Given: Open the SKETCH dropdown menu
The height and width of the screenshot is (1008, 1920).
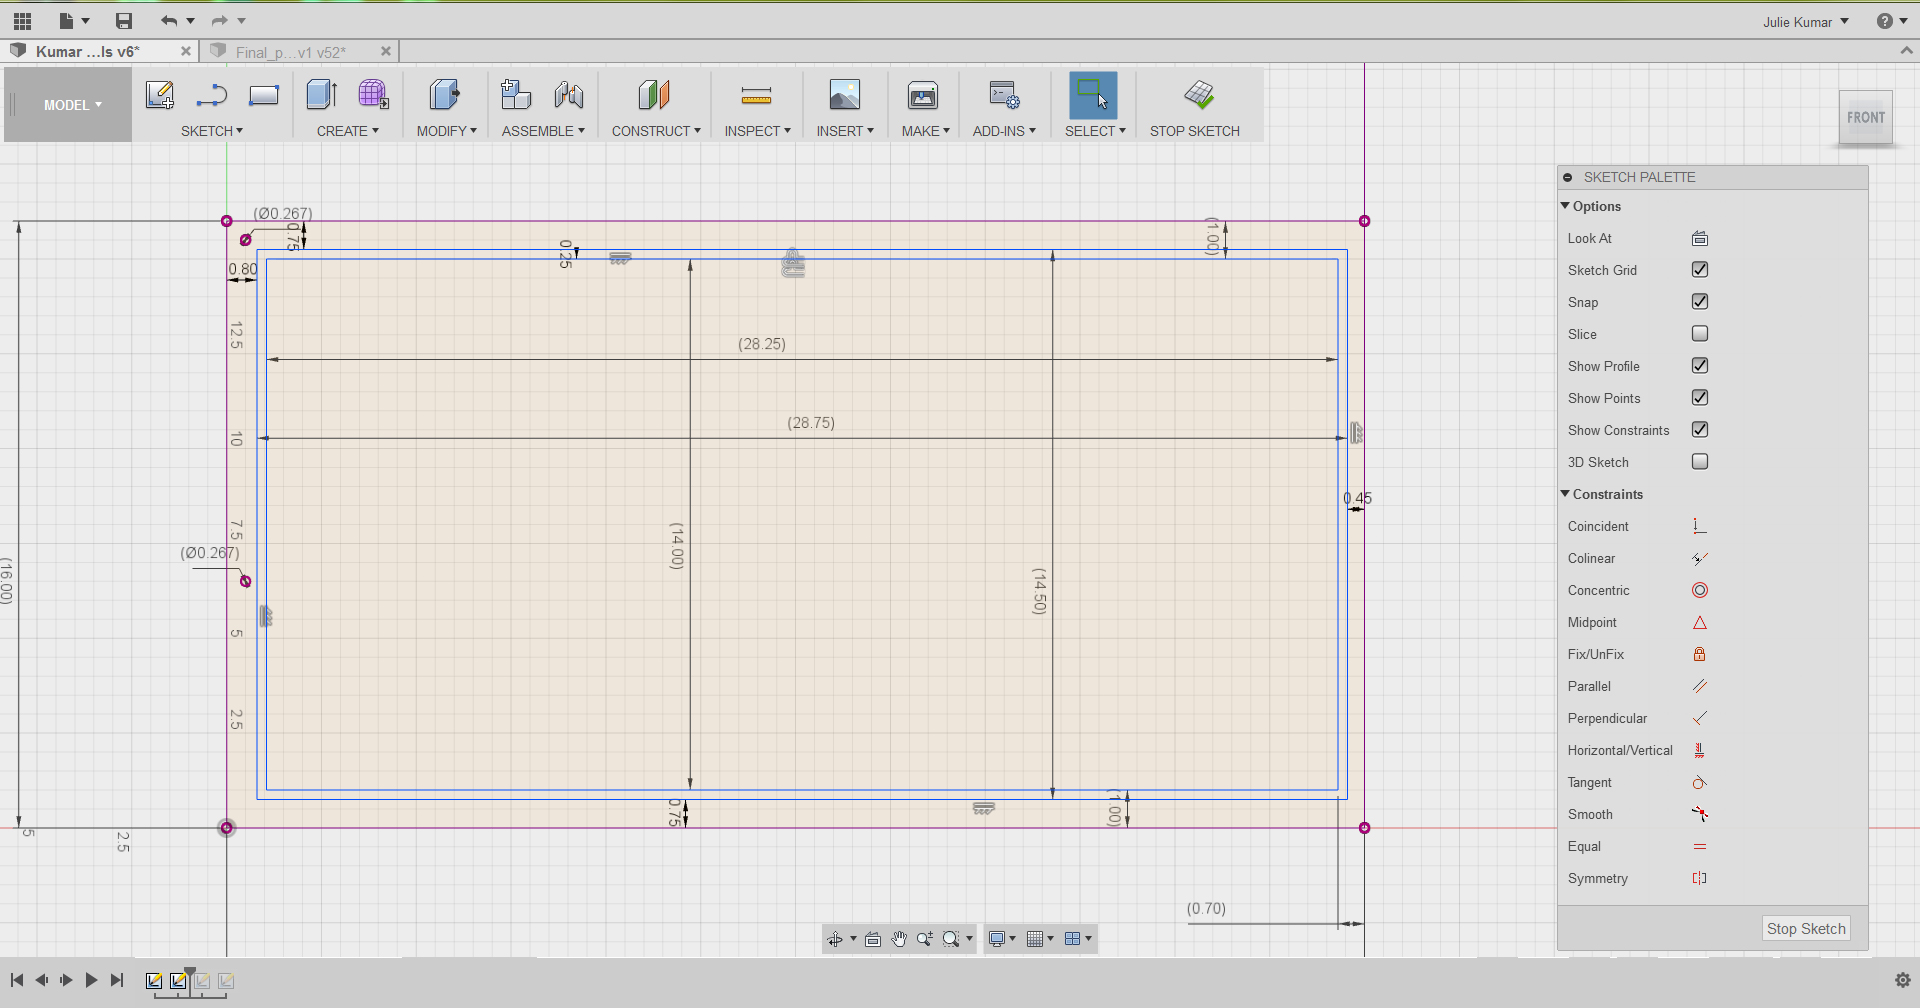Looking at the screenshot, I should 212,131.
